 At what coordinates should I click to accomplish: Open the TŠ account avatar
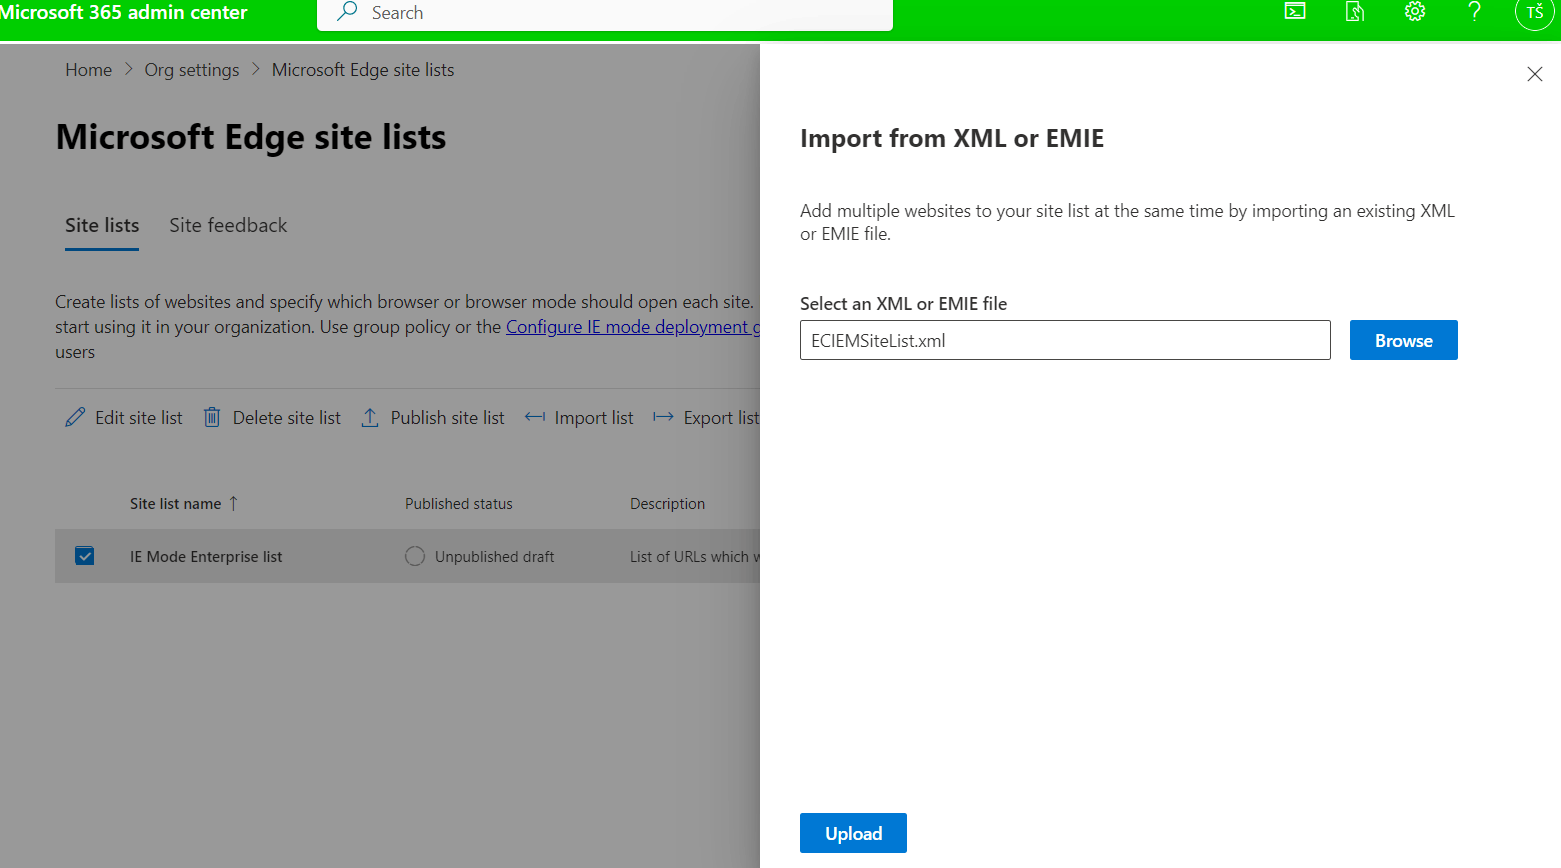[x=1535, y=13]
